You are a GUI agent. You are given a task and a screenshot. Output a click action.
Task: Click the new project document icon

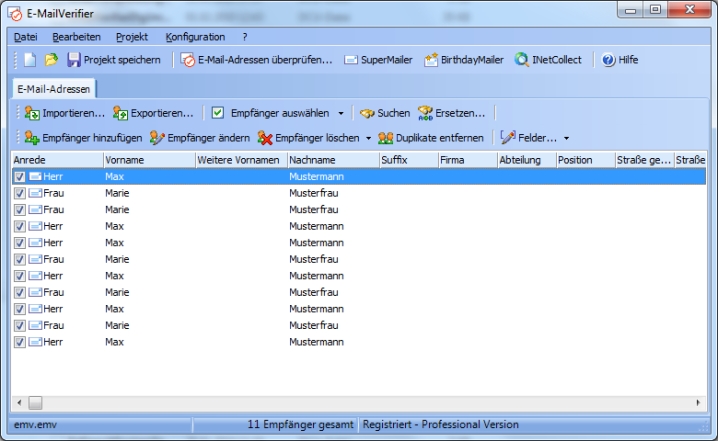(x=30, y=60)
